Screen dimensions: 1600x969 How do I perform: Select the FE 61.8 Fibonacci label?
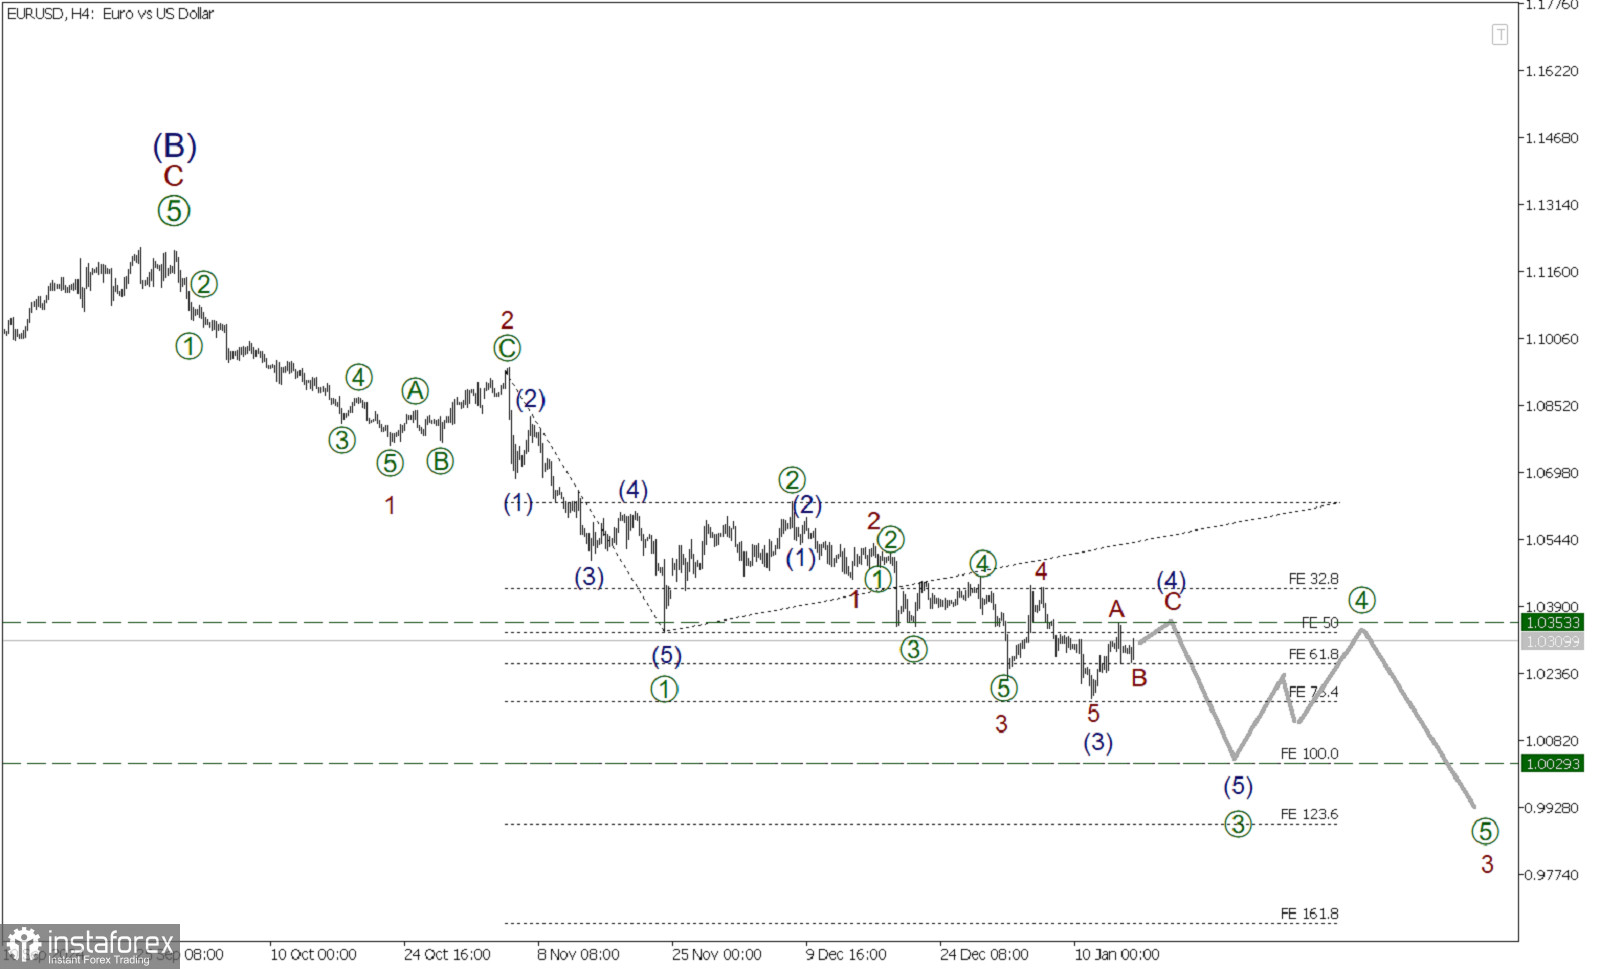(x=1312, y=654)
